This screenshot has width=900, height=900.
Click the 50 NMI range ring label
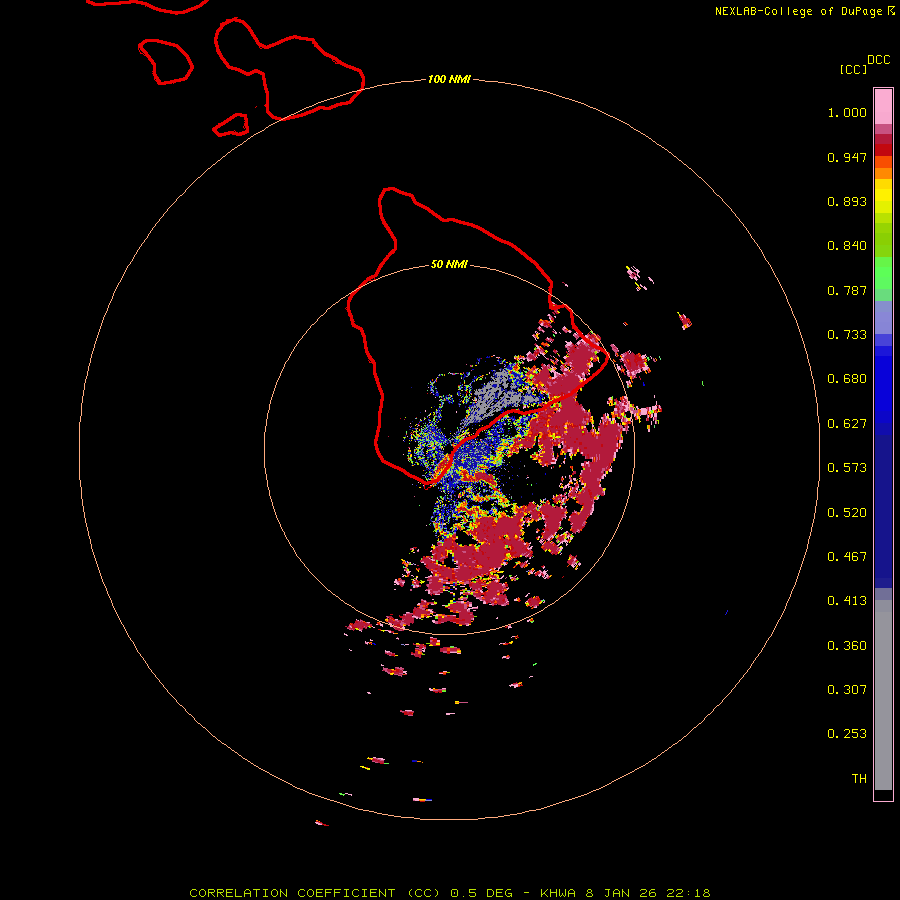coord(449,264)
